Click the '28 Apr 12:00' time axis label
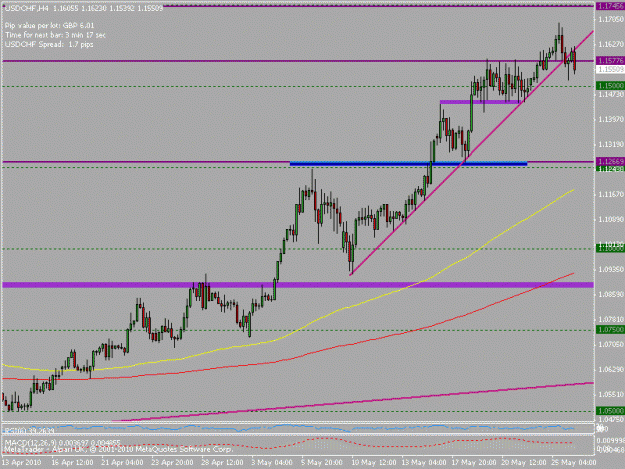Viewport: 625px width, 469px height. click(x=222, y=462)
